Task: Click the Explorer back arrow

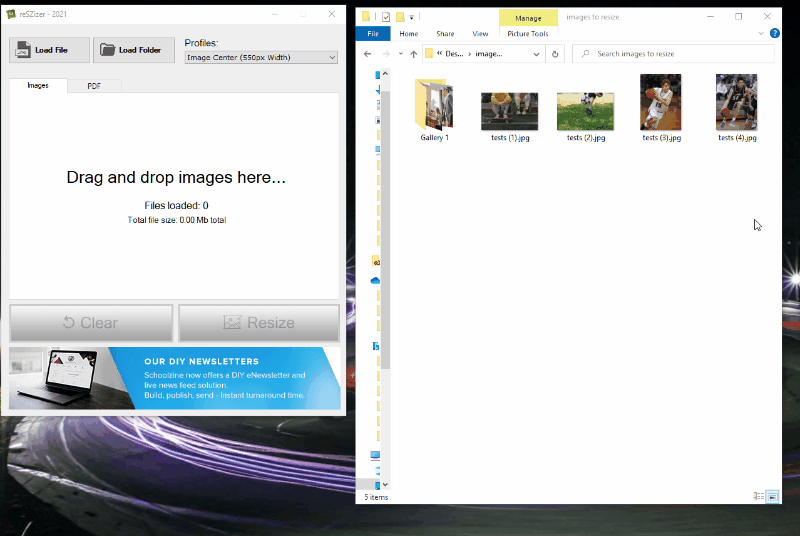Action: point(368,54)
